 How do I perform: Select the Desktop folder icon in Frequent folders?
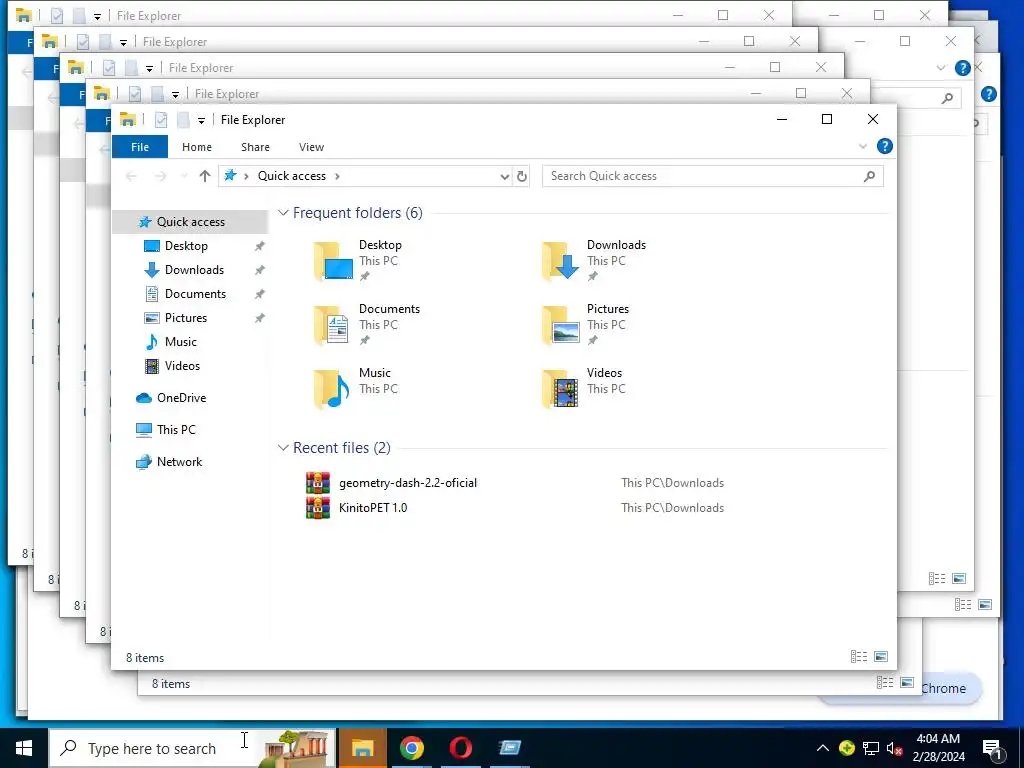(333, 261)
